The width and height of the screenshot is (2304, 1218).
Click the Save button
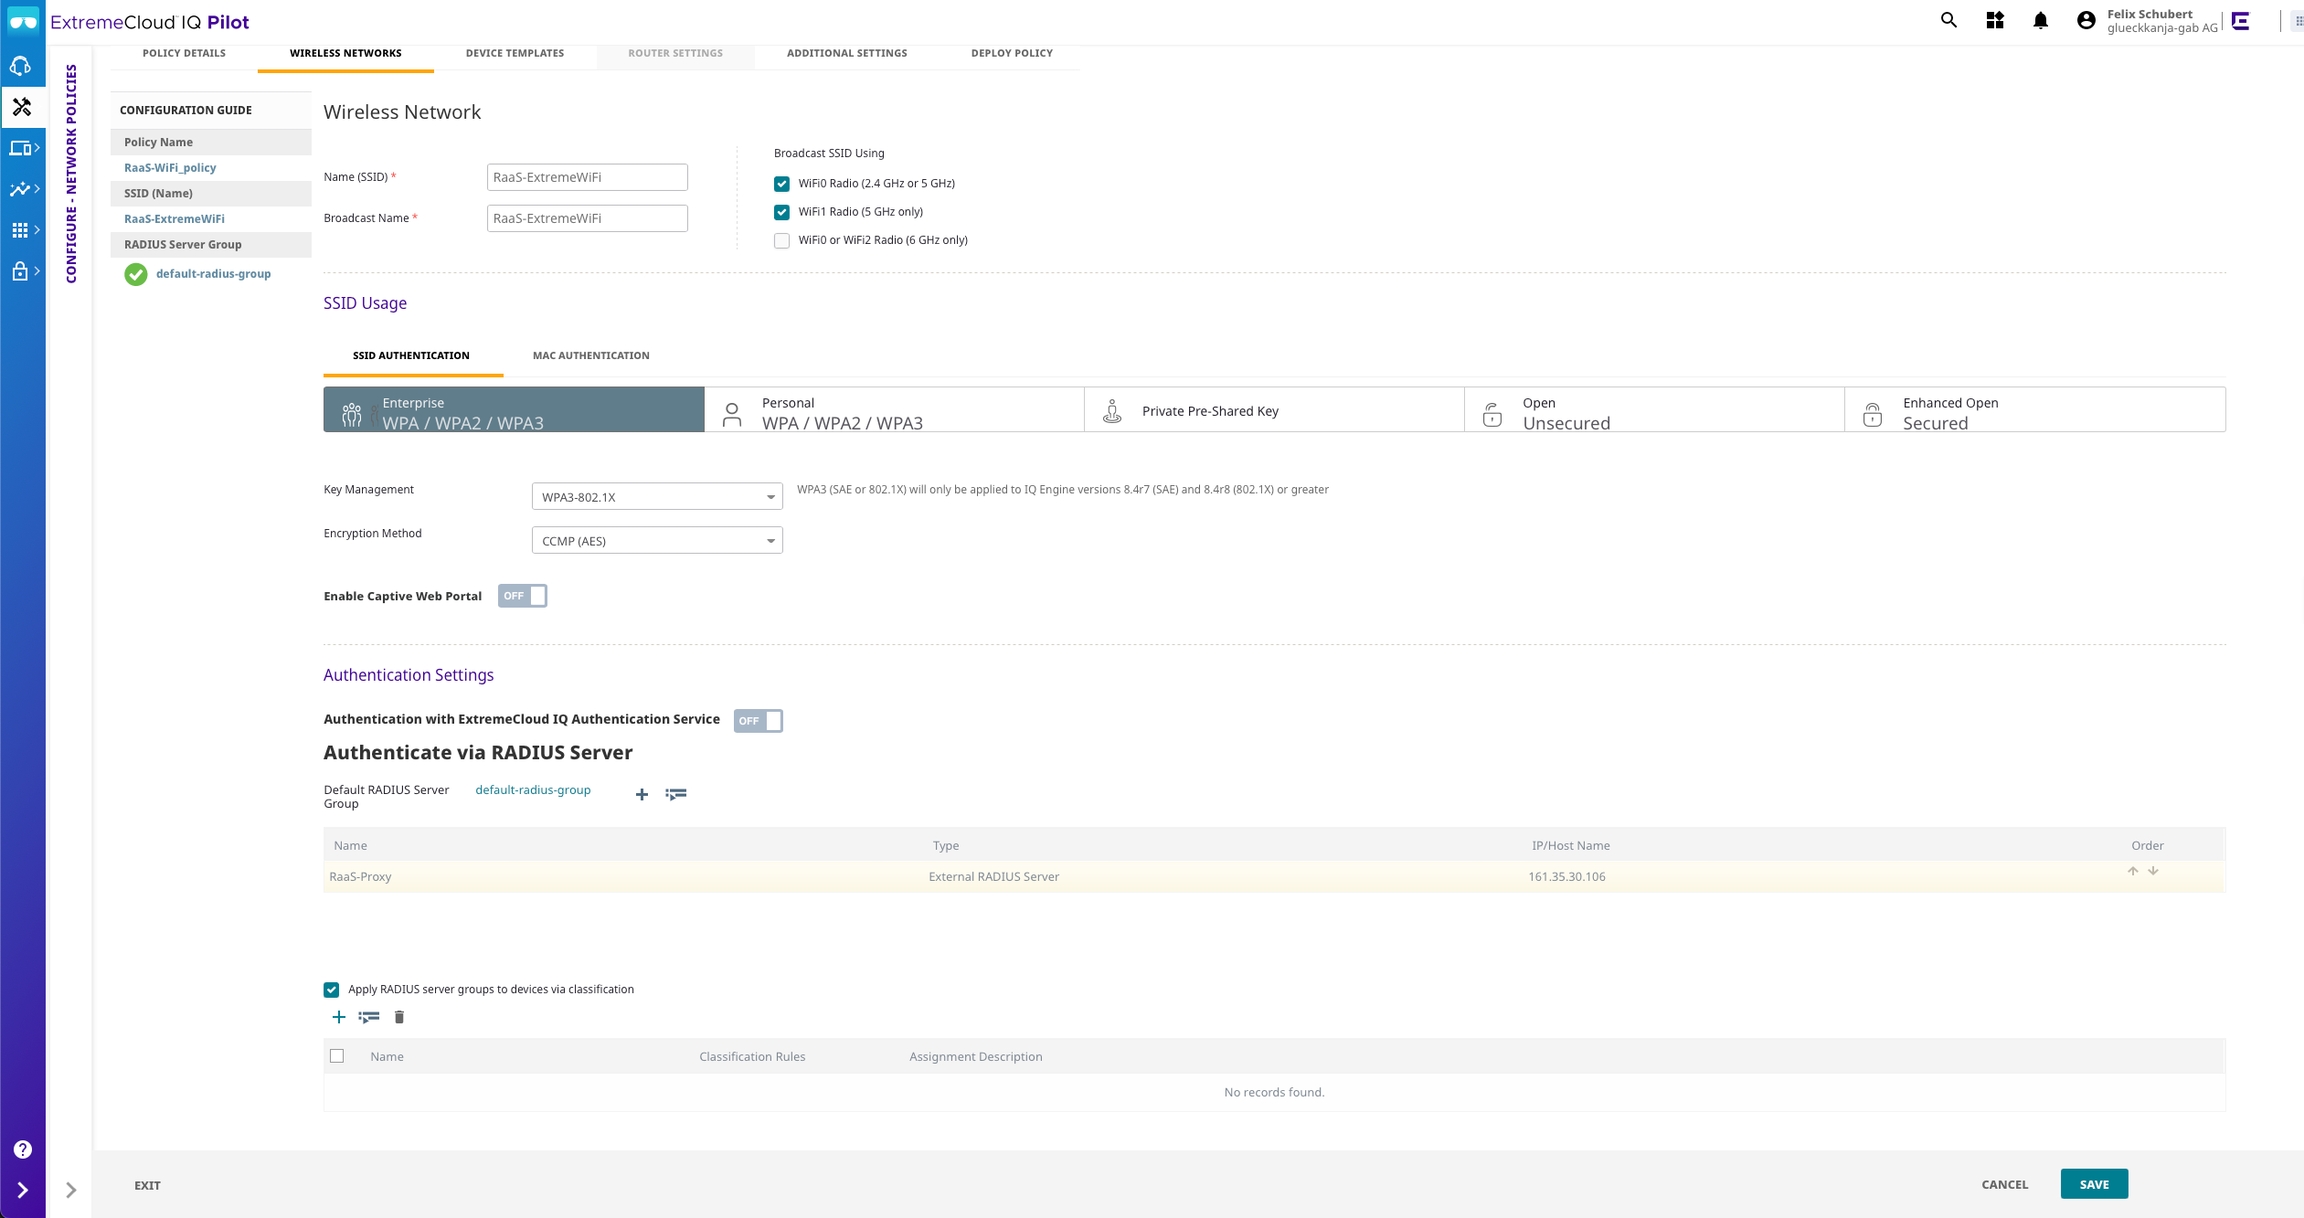coord(2093,1184)
